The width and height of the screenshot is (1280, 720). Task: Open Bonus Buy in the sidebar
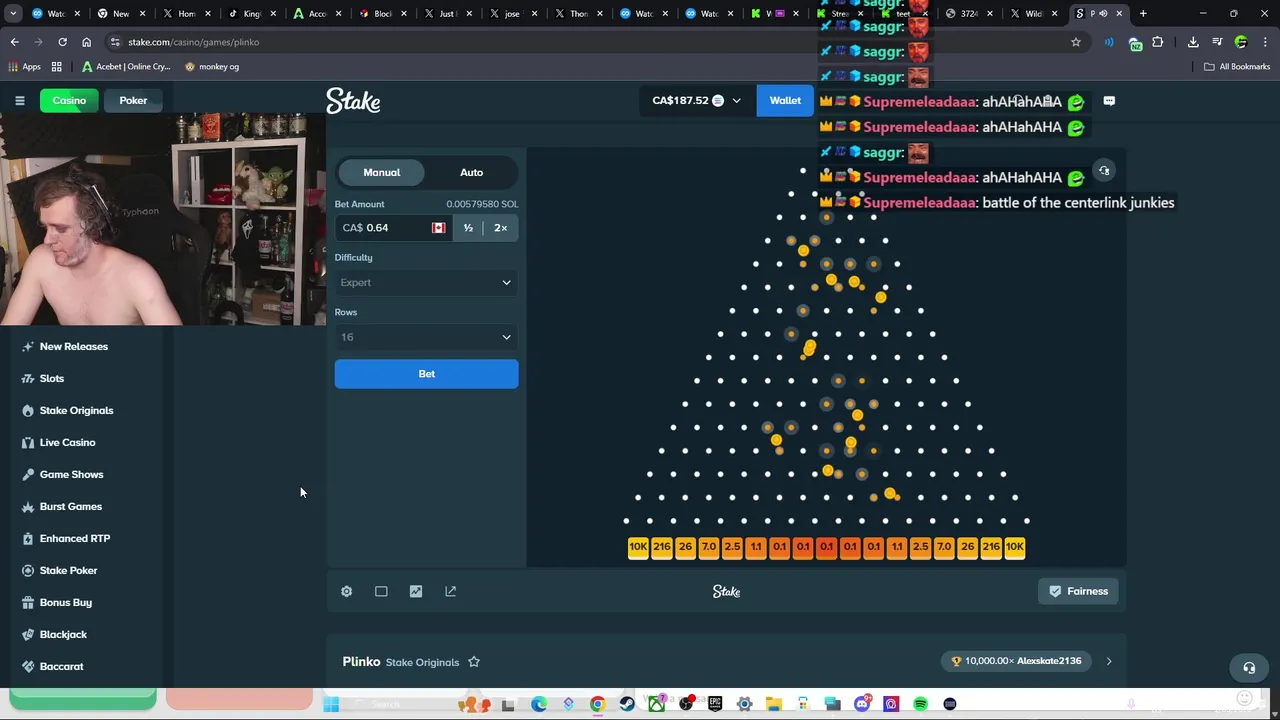[65, 602]
